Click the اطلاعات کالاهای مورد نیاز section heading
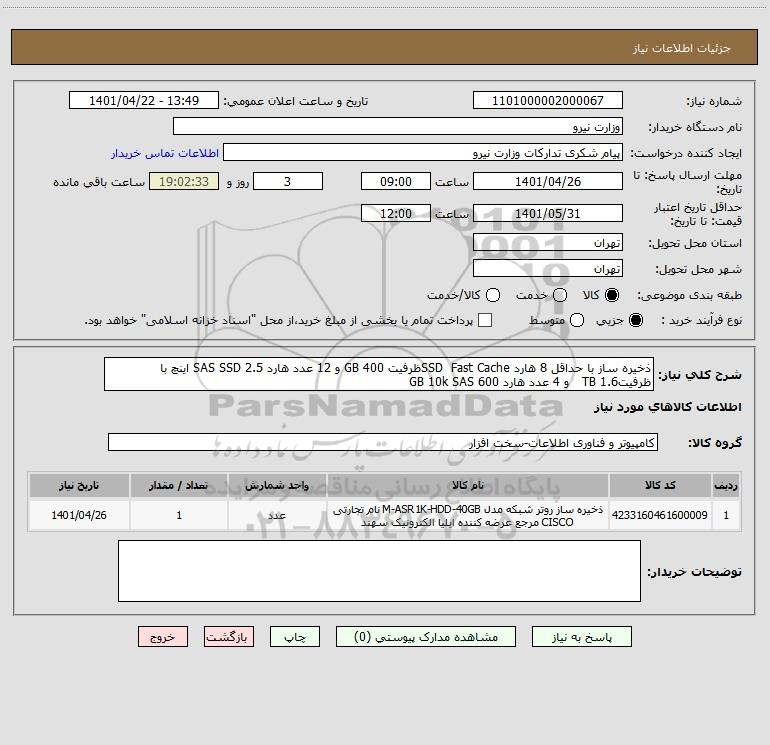The width and height of the screenshot is (770, 745). [x=667, y=407]
